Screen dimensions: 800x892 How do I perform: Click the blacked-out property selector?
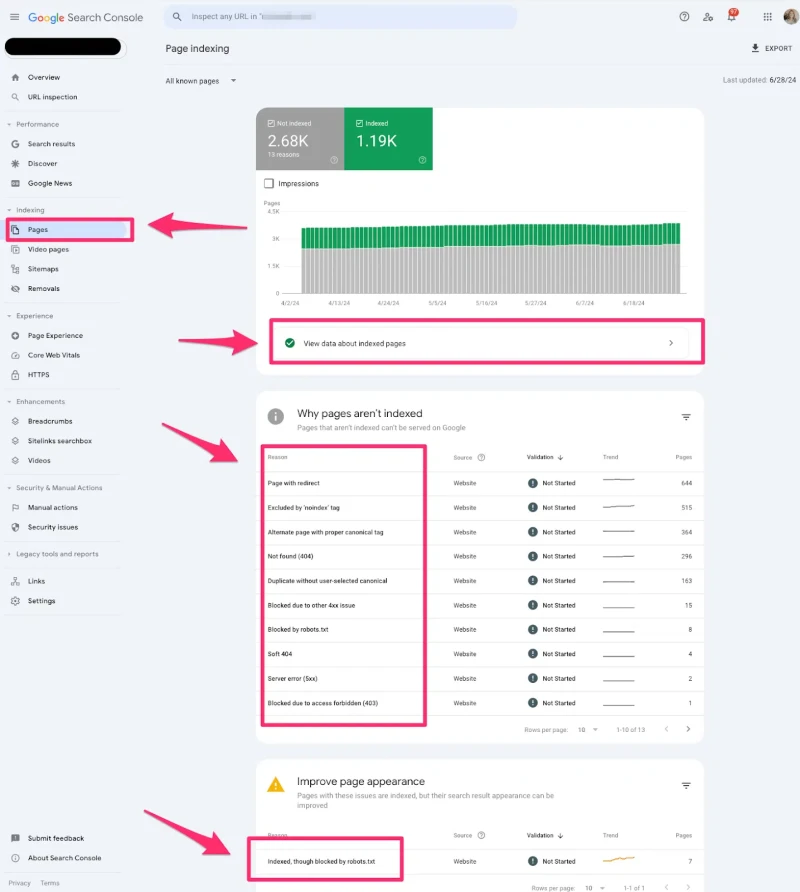click(63, 47)
